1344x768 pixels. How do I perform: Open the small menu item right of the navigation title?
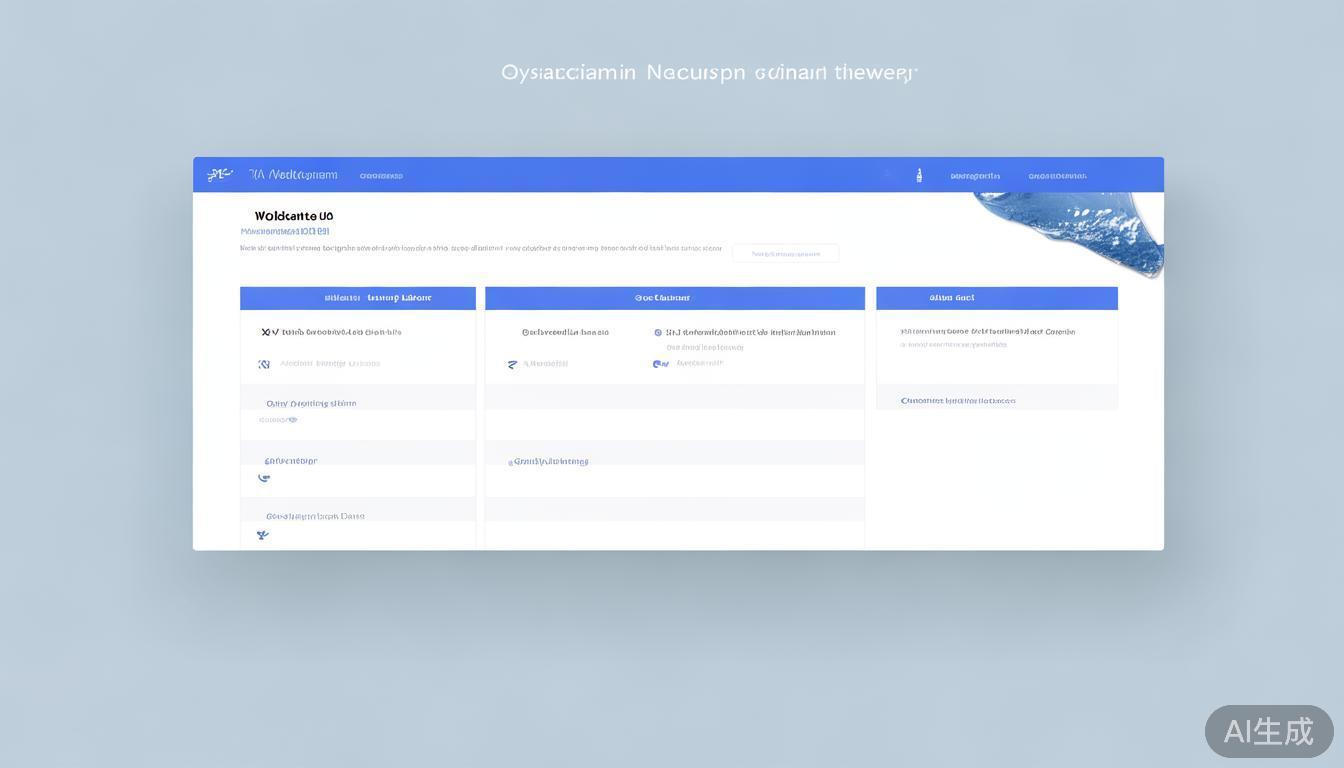click(381, 176)
